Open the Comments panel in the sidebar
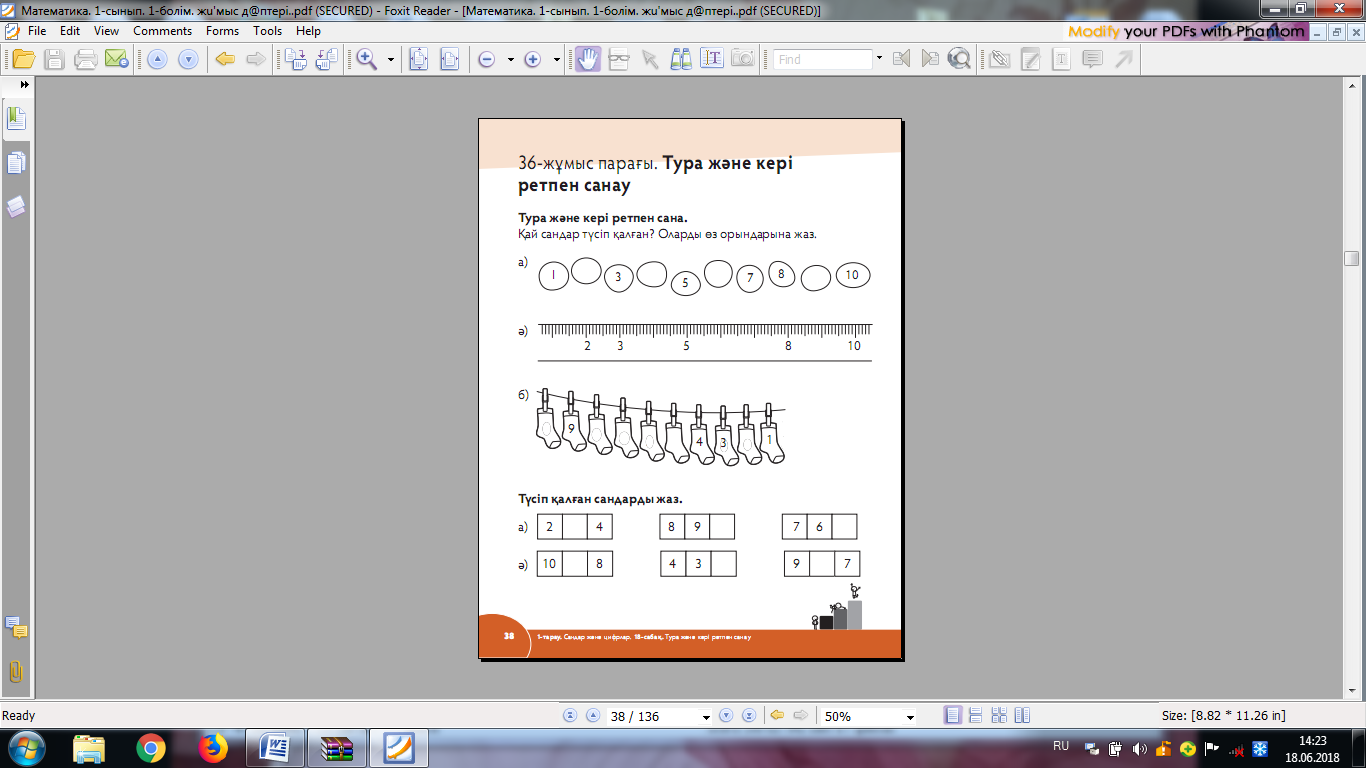The height and width of the screenshot is (768, 1366). [16, 628]
